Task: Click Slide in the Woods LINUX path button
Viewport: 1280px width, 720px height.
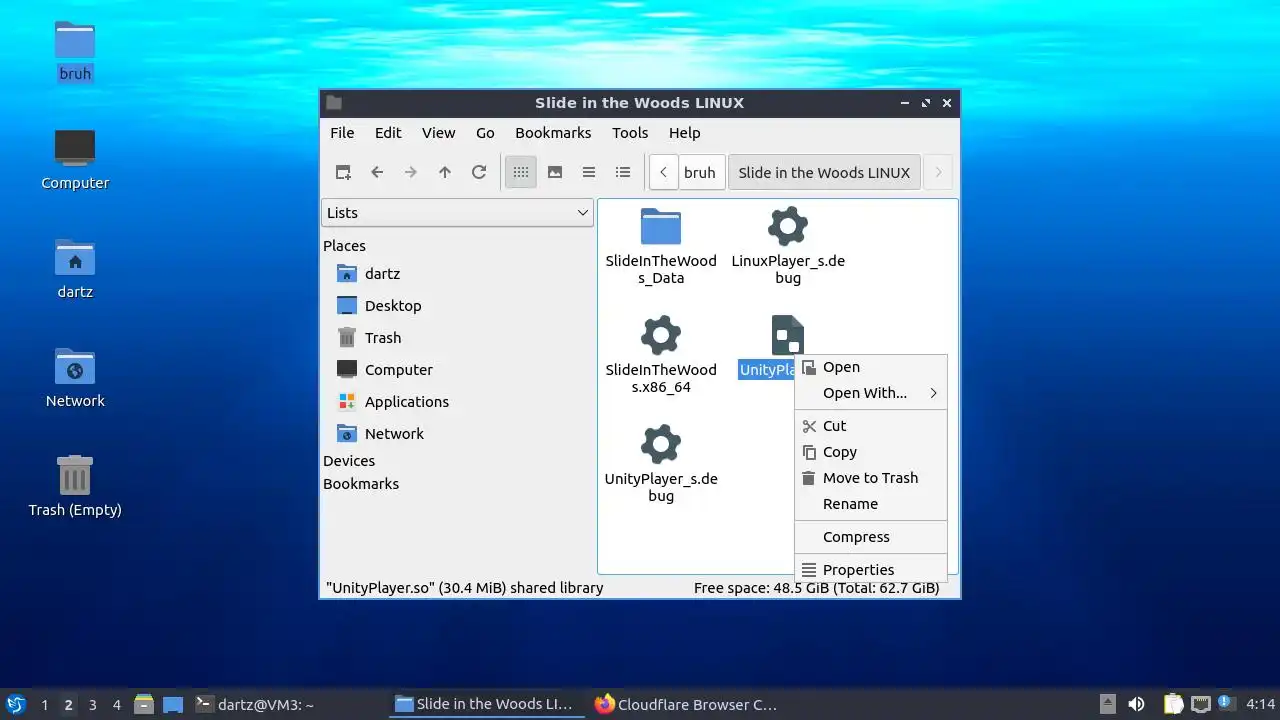Action: tap(824, 172)
